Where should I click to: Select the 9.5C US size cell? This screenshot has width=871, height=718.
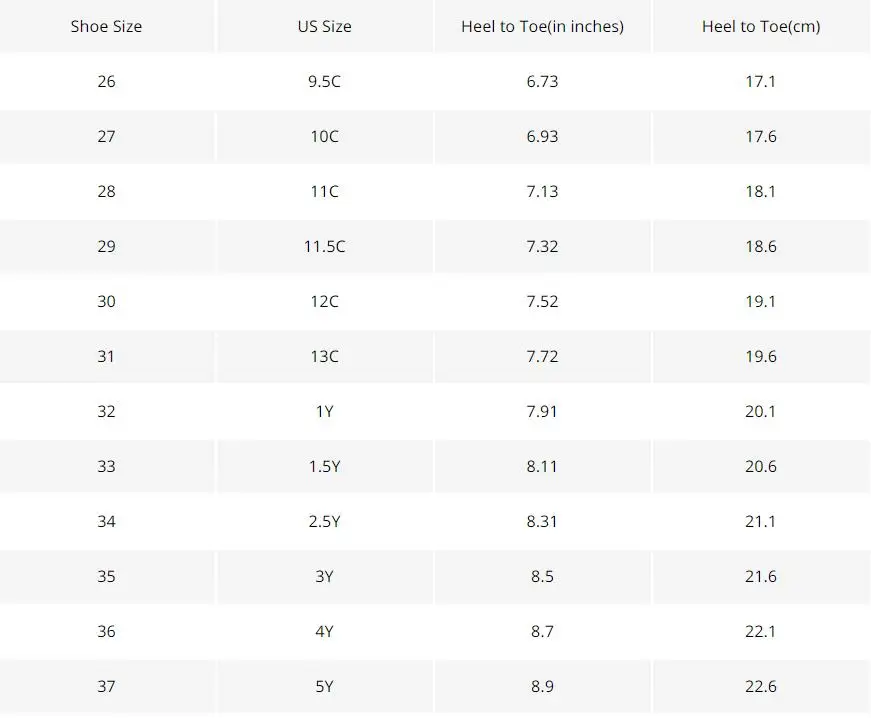pos(324,82)
